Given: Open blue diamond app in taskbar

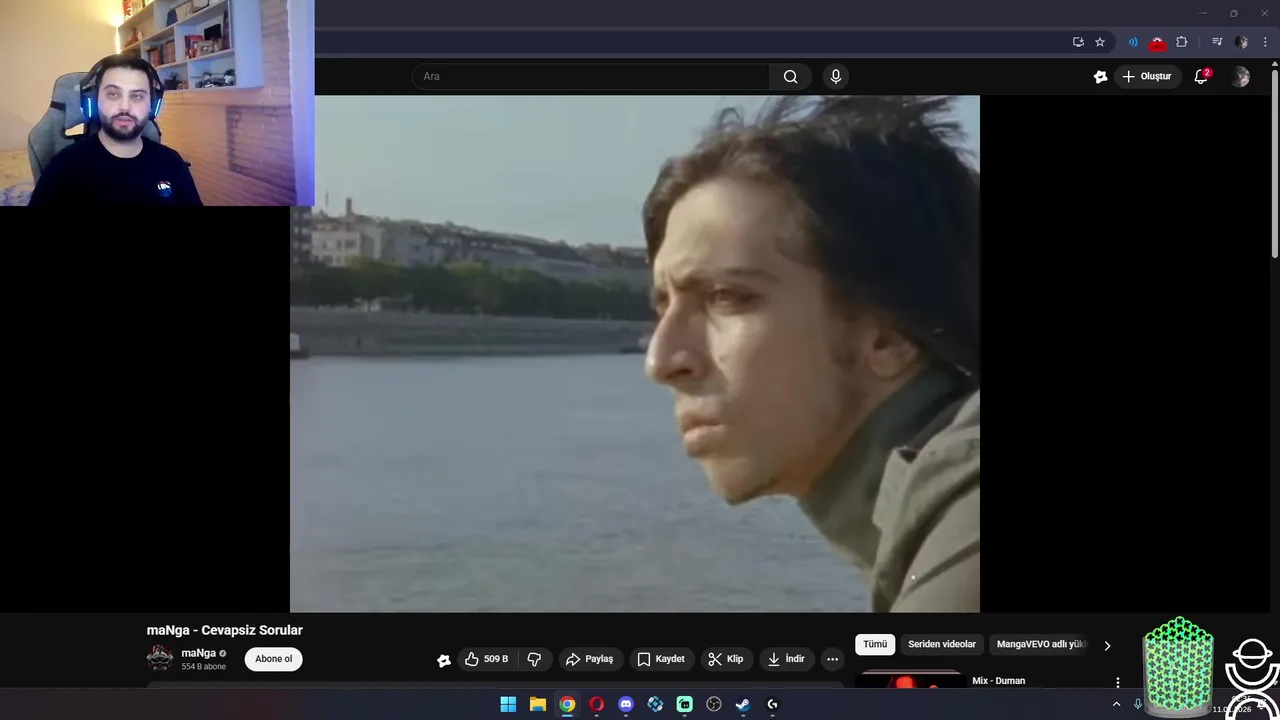Looking at the screenshot, I should coord(655,704).
